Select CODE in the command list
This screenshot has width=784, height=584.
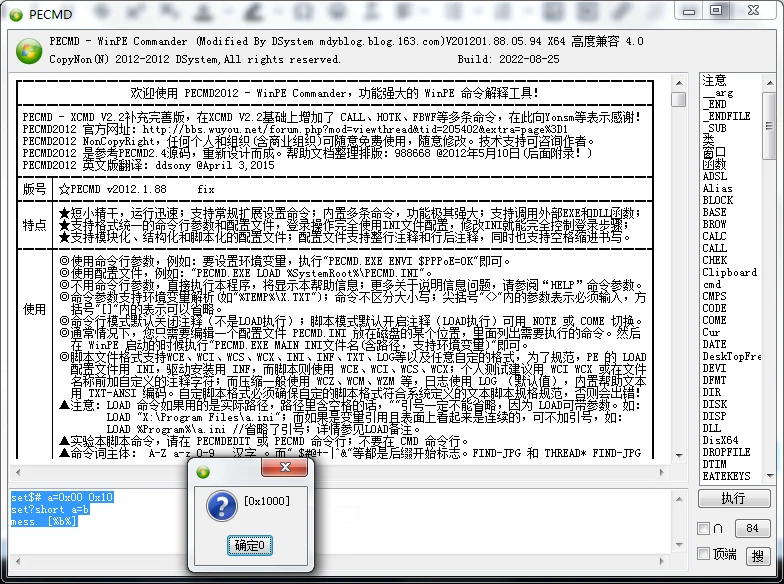(714, 308)
